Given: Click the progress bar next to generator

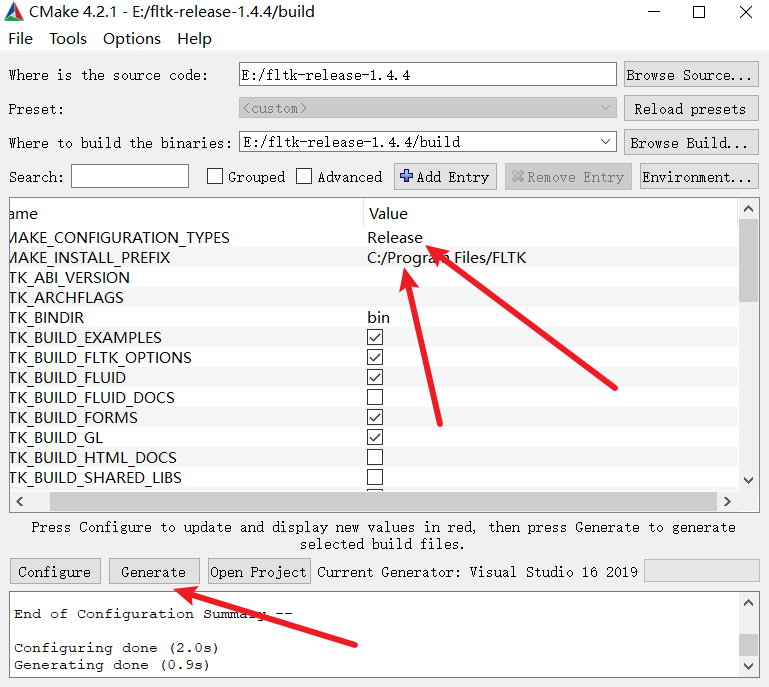Looking at the screenshot, I should [x=701, y=571].
